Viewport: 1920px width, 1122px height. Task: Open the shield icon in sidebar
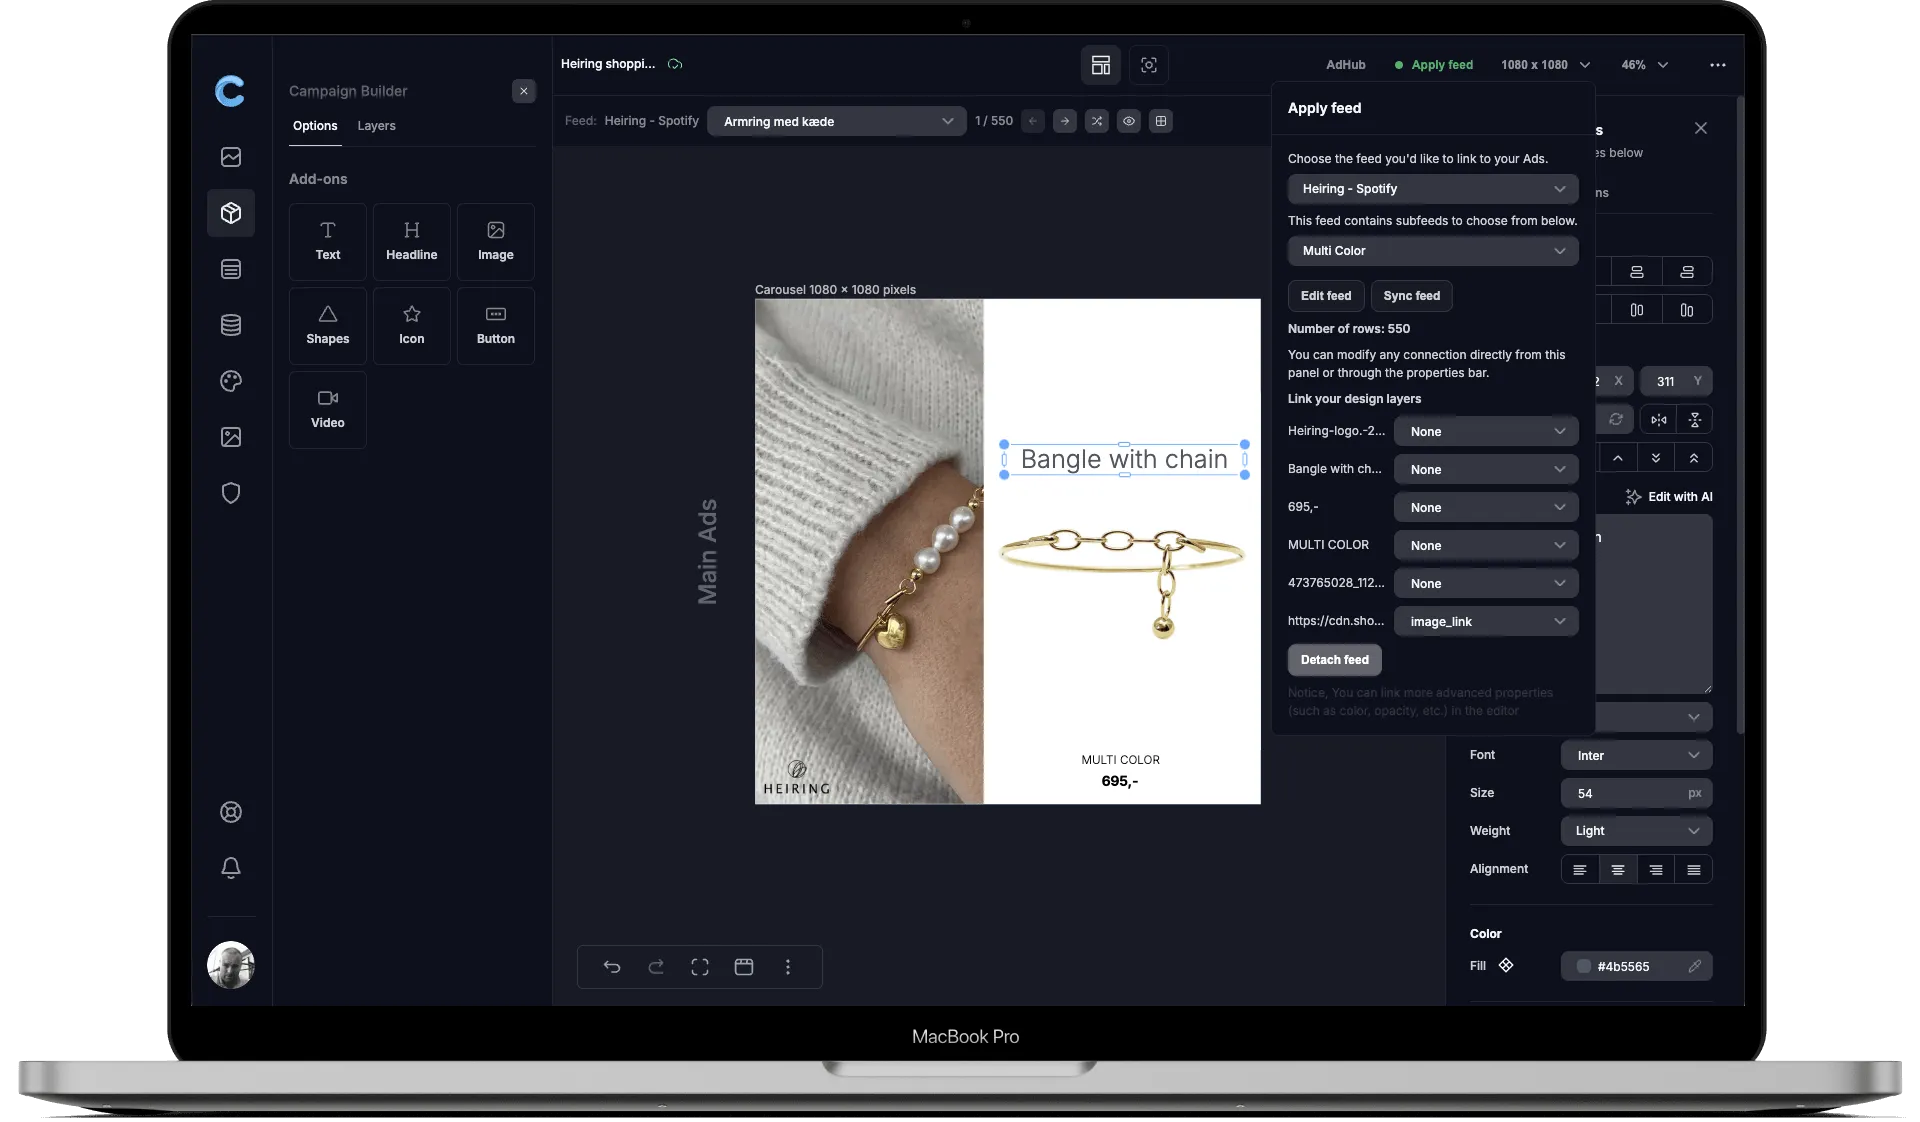pos(231,493)
